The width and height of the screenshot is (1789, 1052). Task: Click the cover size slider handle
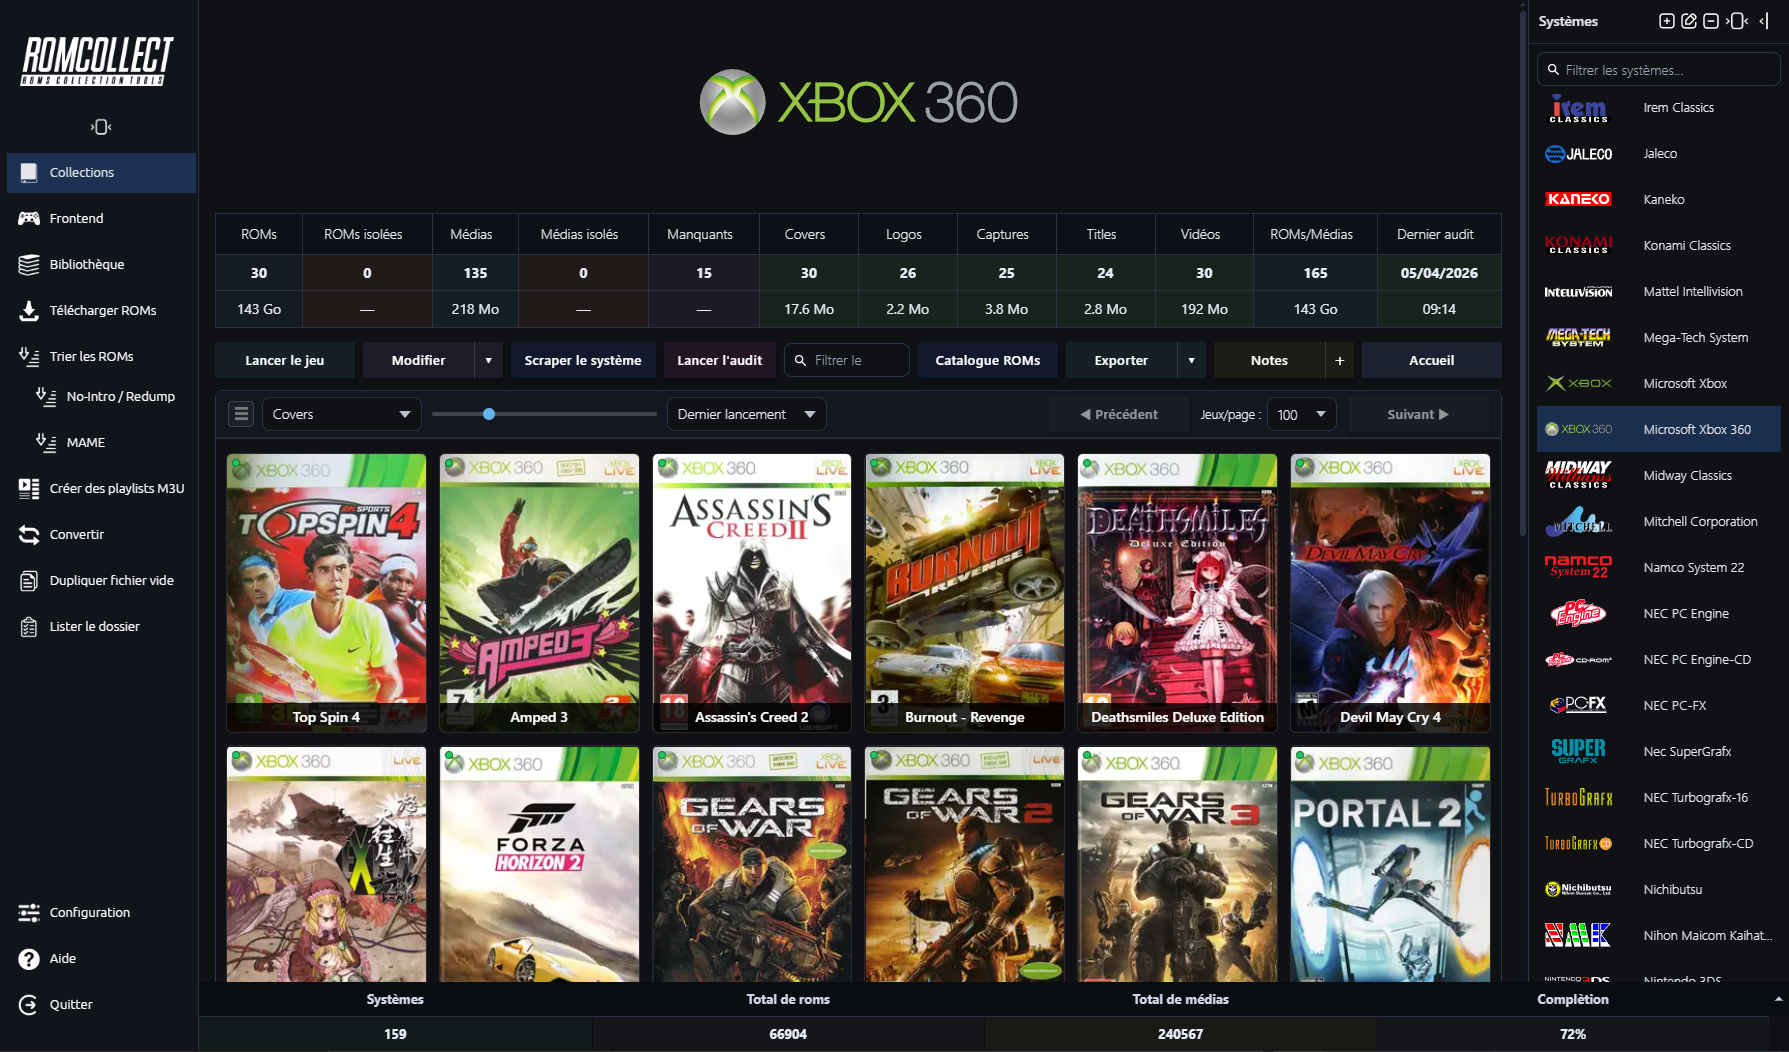(489, 414)
